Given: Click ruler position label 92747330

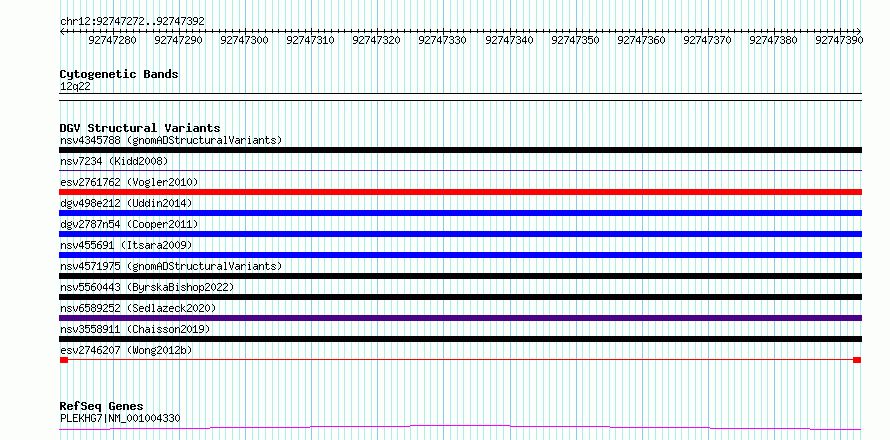Looking at the screenshot, I should [x=442, y=40].
